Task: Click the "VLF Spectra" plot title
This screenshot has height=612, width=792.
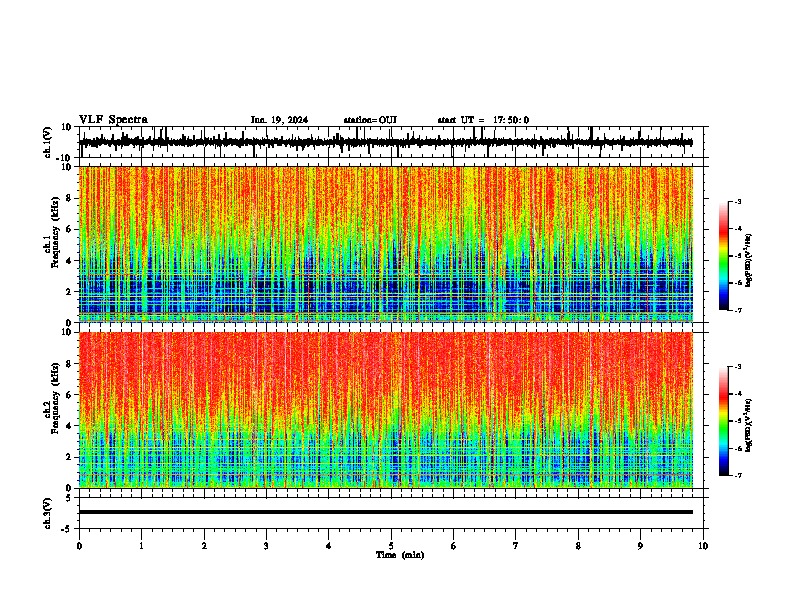Action: 113,120
